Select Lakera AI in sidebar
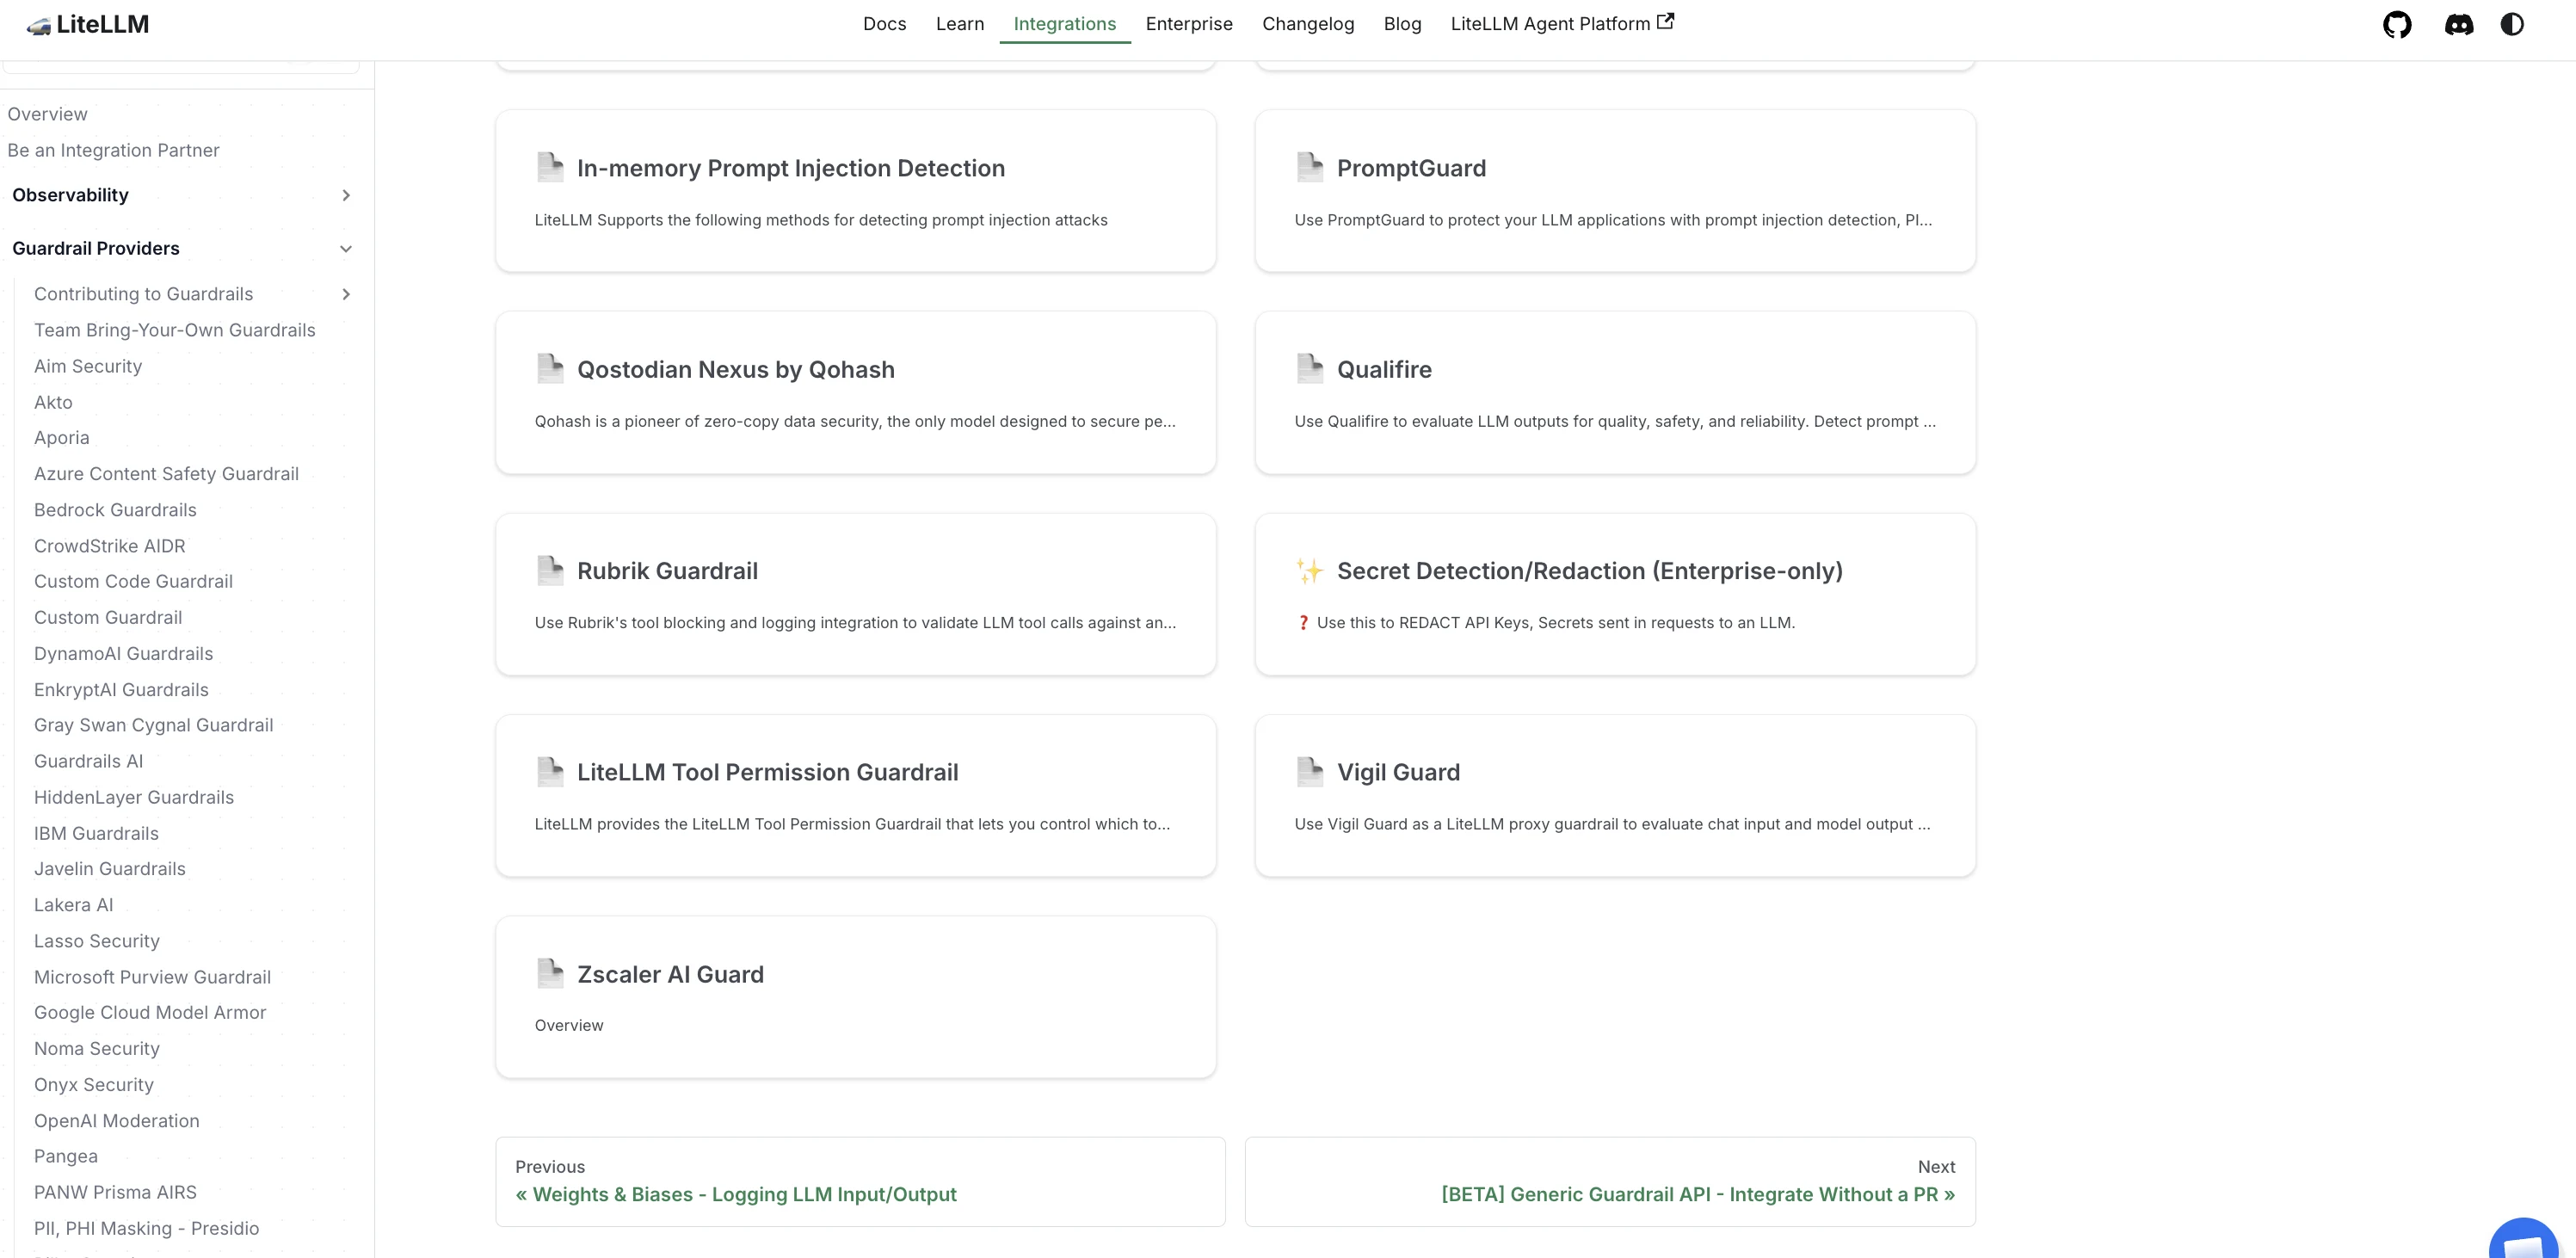 73,905
